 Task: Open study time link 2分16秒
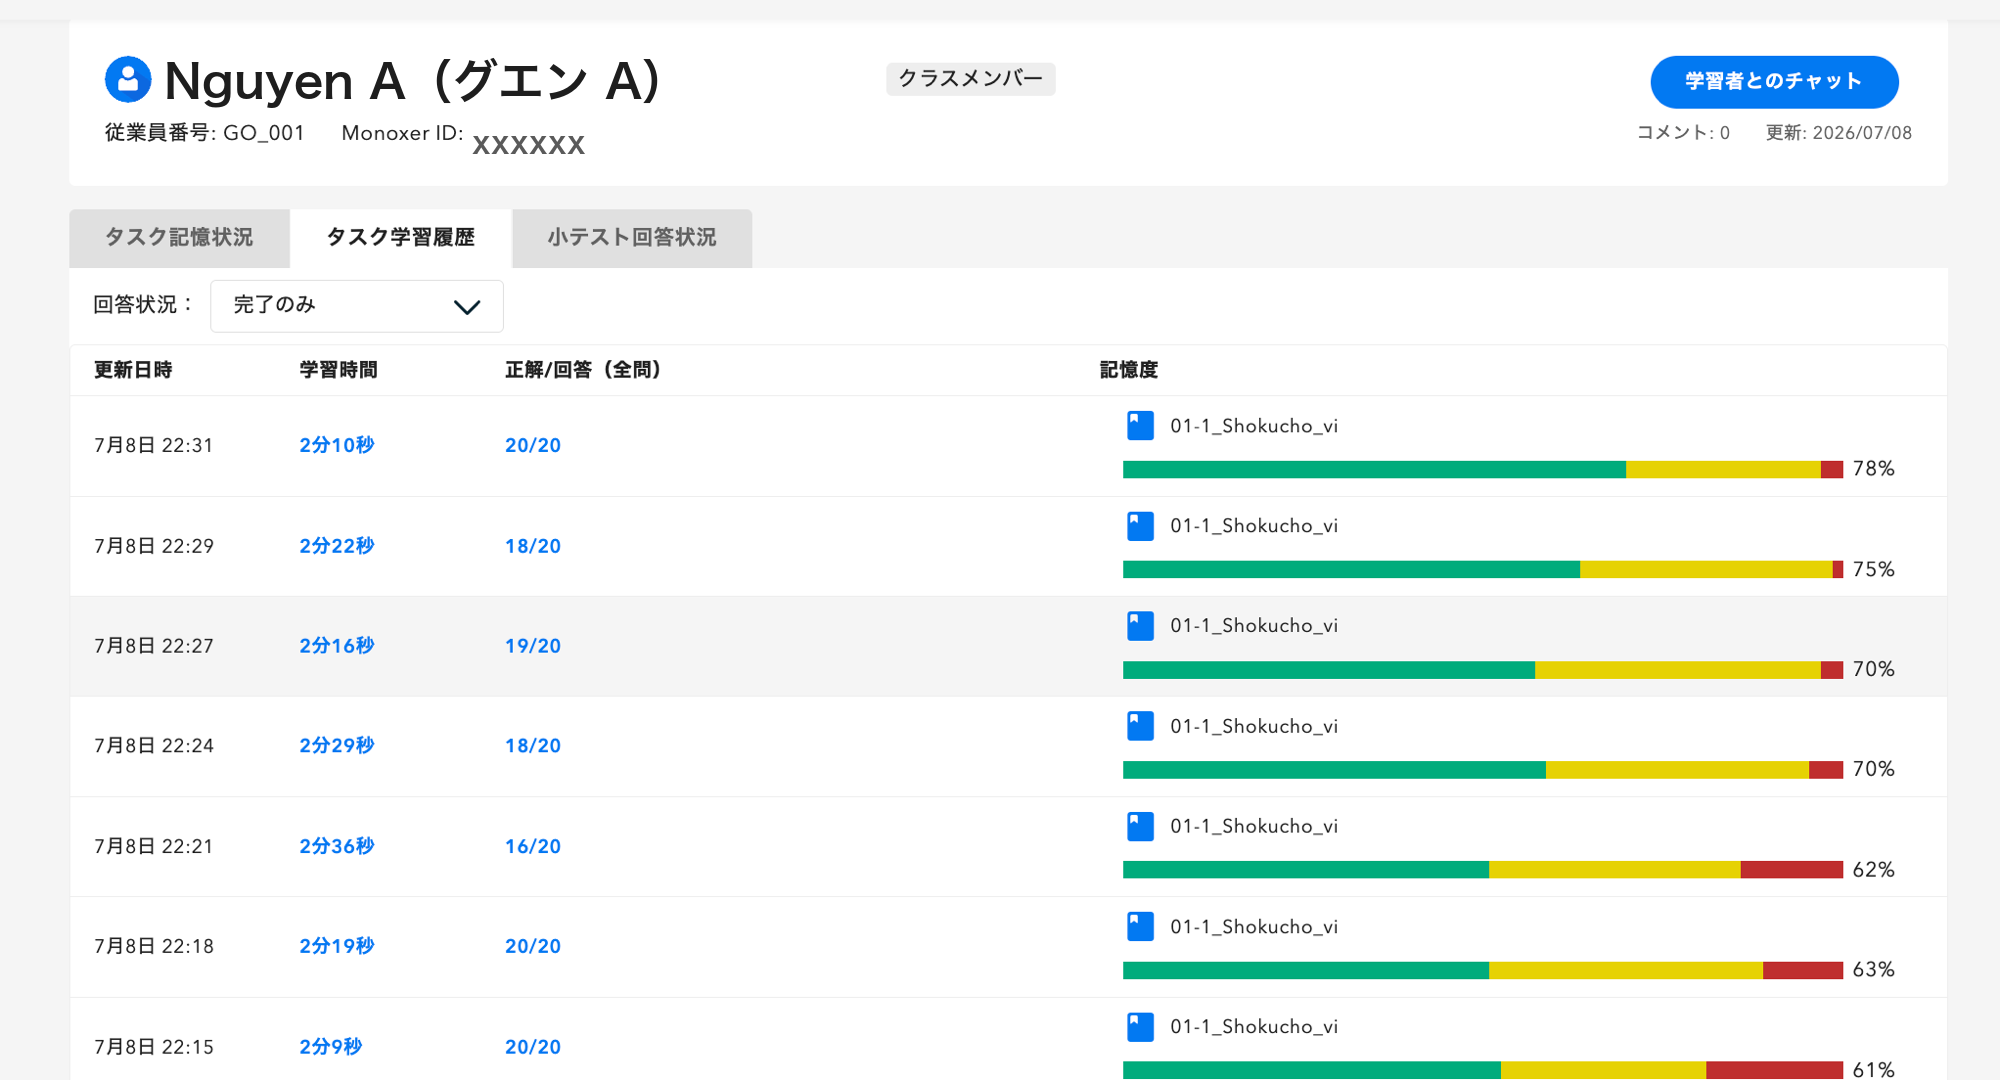point(337,646)
